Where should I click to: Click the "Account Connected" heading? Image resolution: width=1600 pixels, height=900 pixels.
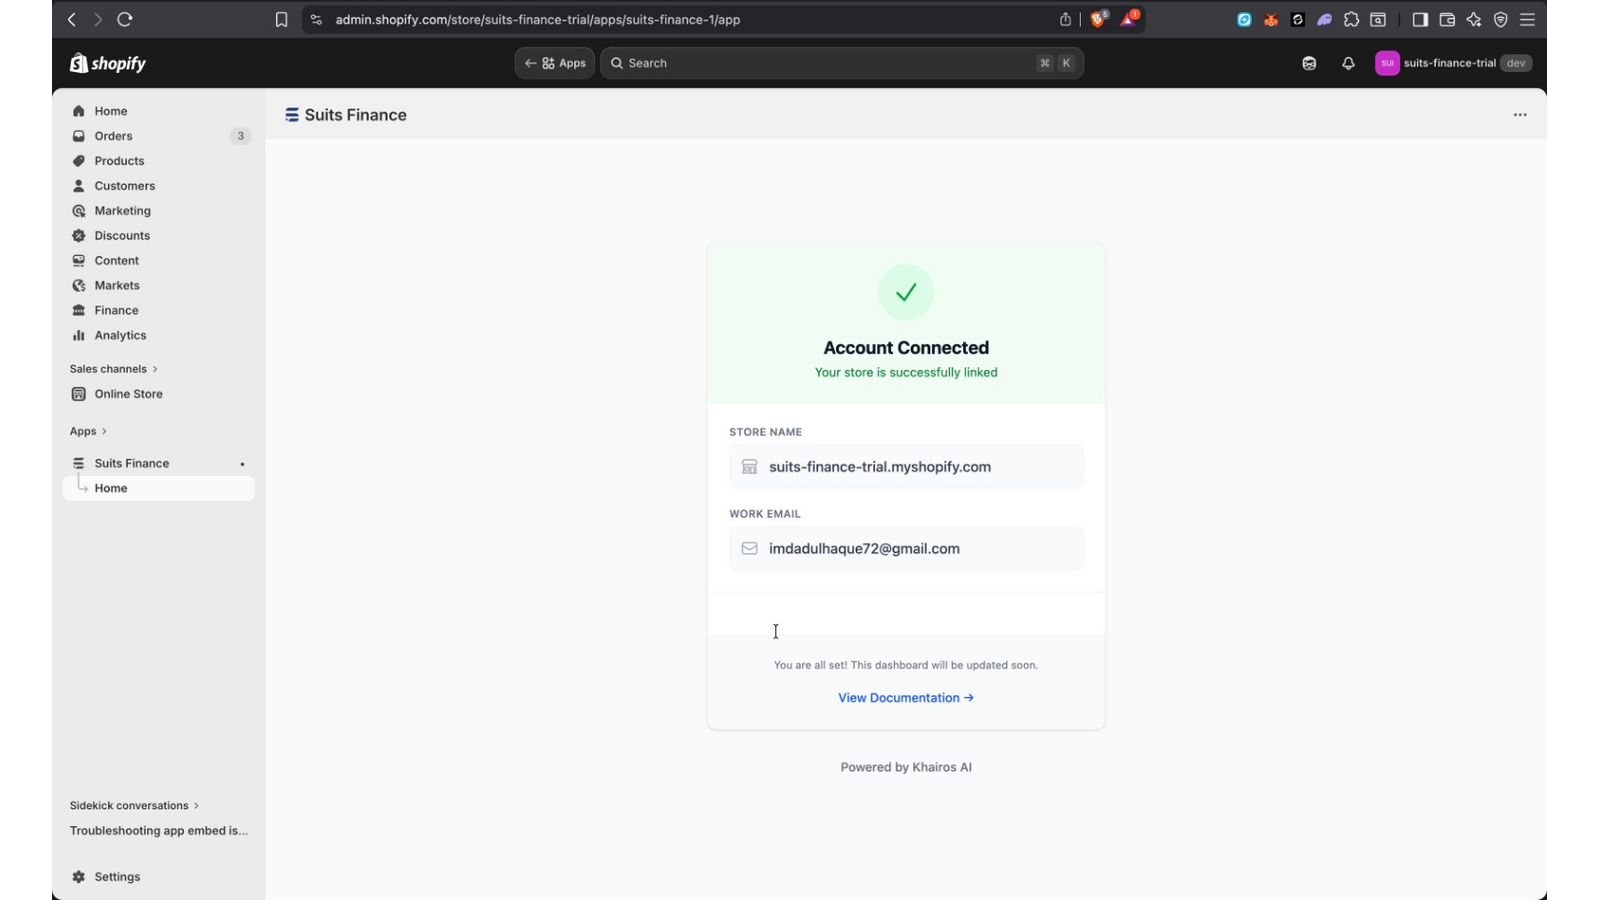[x=906, y=348]
